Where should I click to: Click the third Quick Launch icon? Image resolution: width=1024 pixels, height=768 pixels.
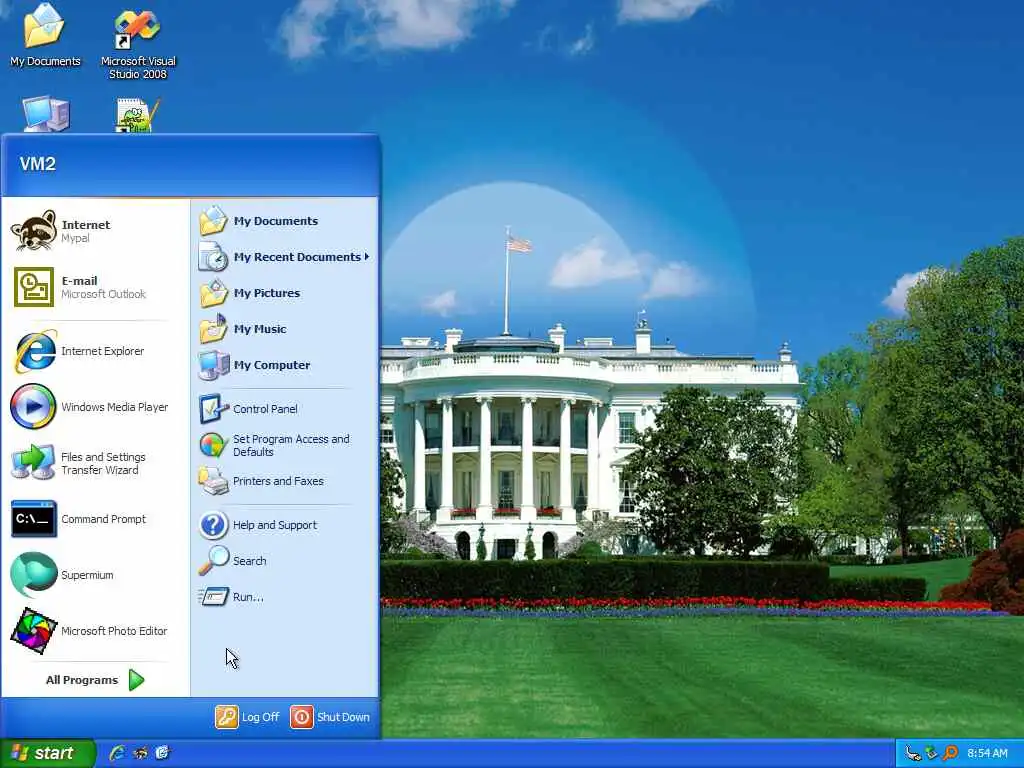click(162, 753)
